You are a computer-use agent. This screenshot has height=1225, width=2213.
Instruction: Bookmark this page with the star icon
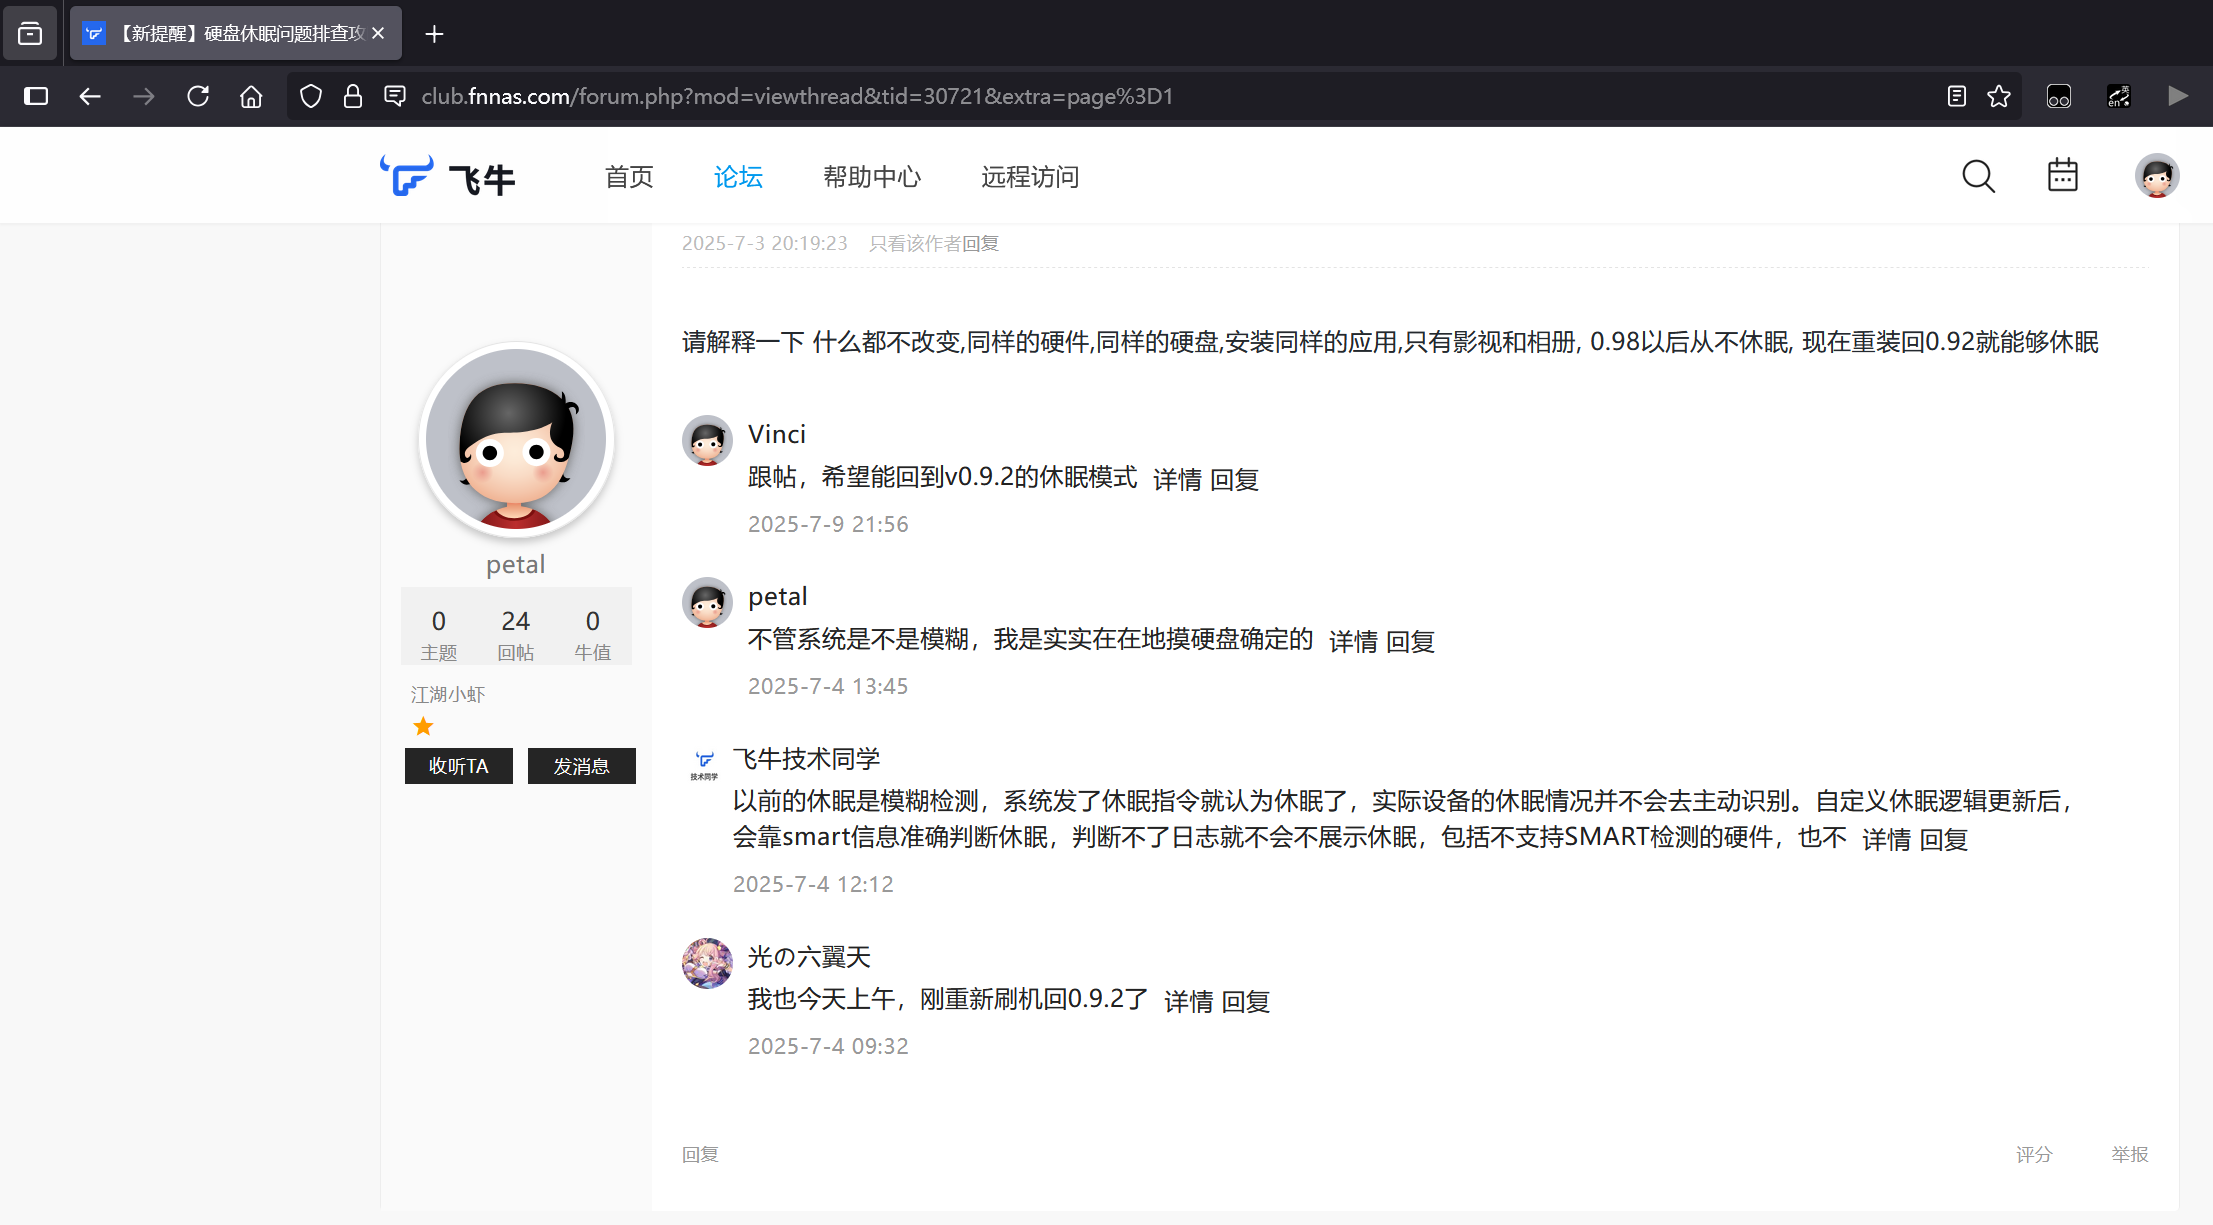1998,96
